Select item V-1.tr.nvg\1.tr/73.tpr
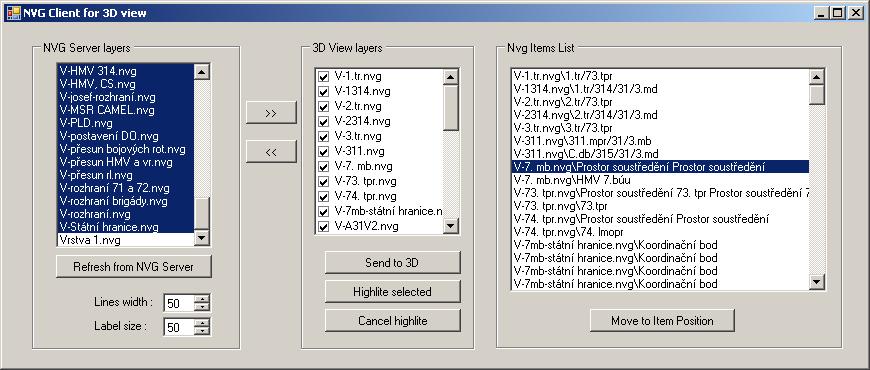 (x=660, y=76)
